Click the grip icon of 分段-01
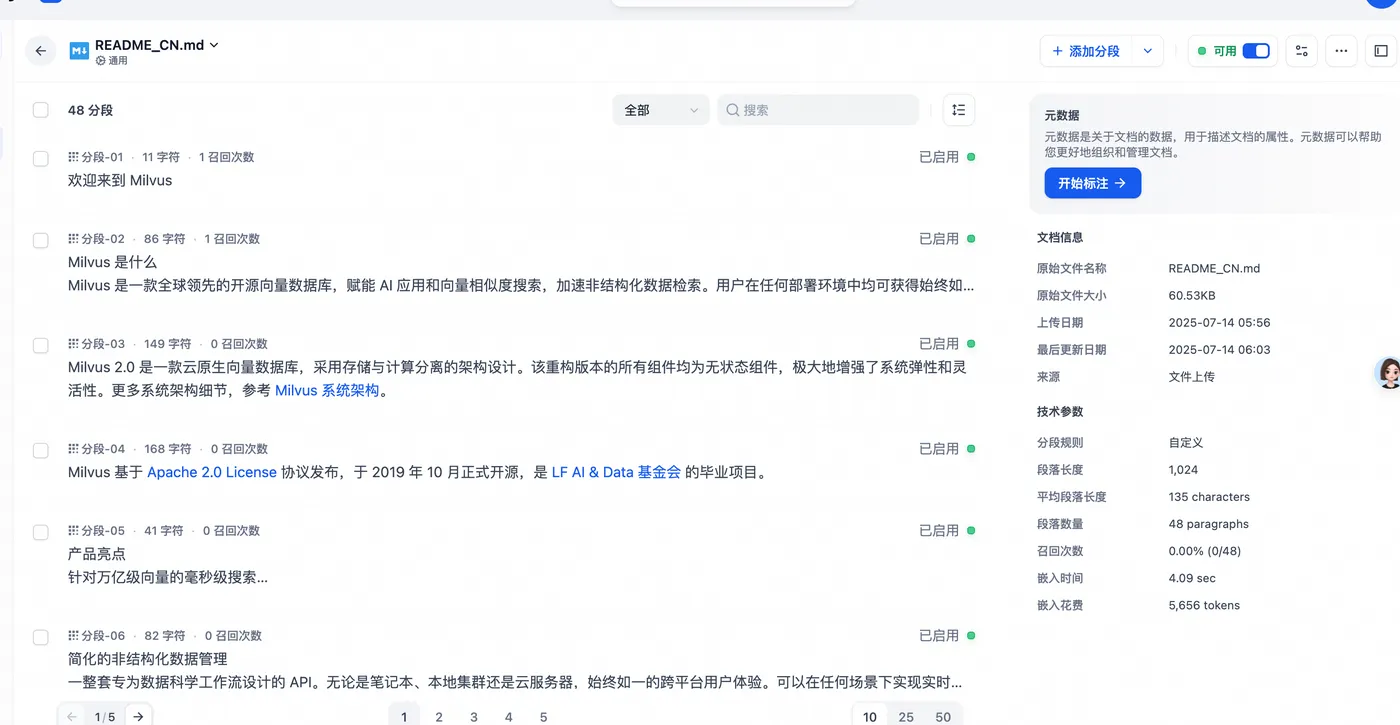1400x725 pixels. (x=73, y=157)
